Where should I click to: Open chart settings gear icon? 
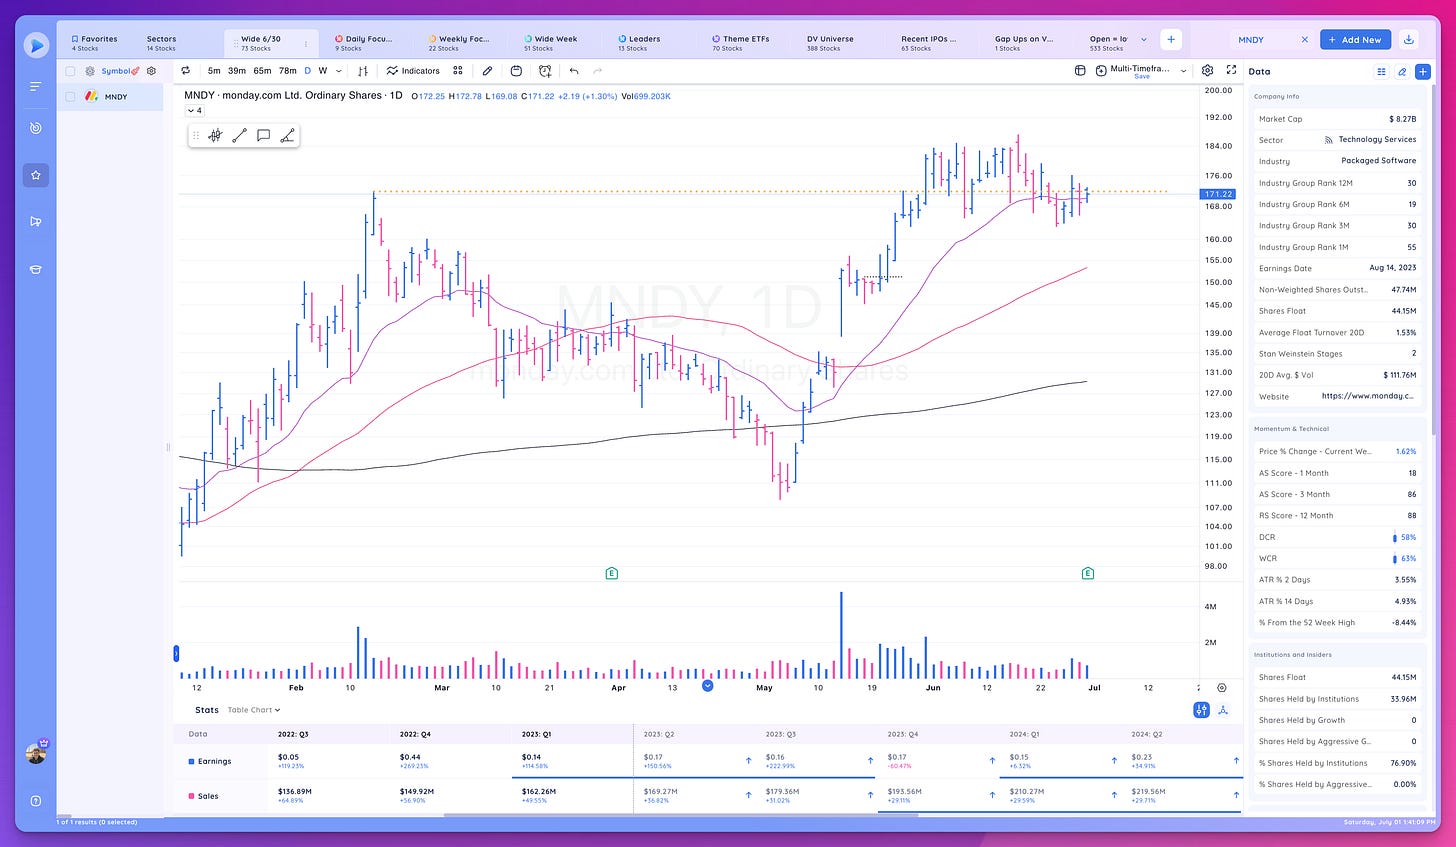point(1208,71)
